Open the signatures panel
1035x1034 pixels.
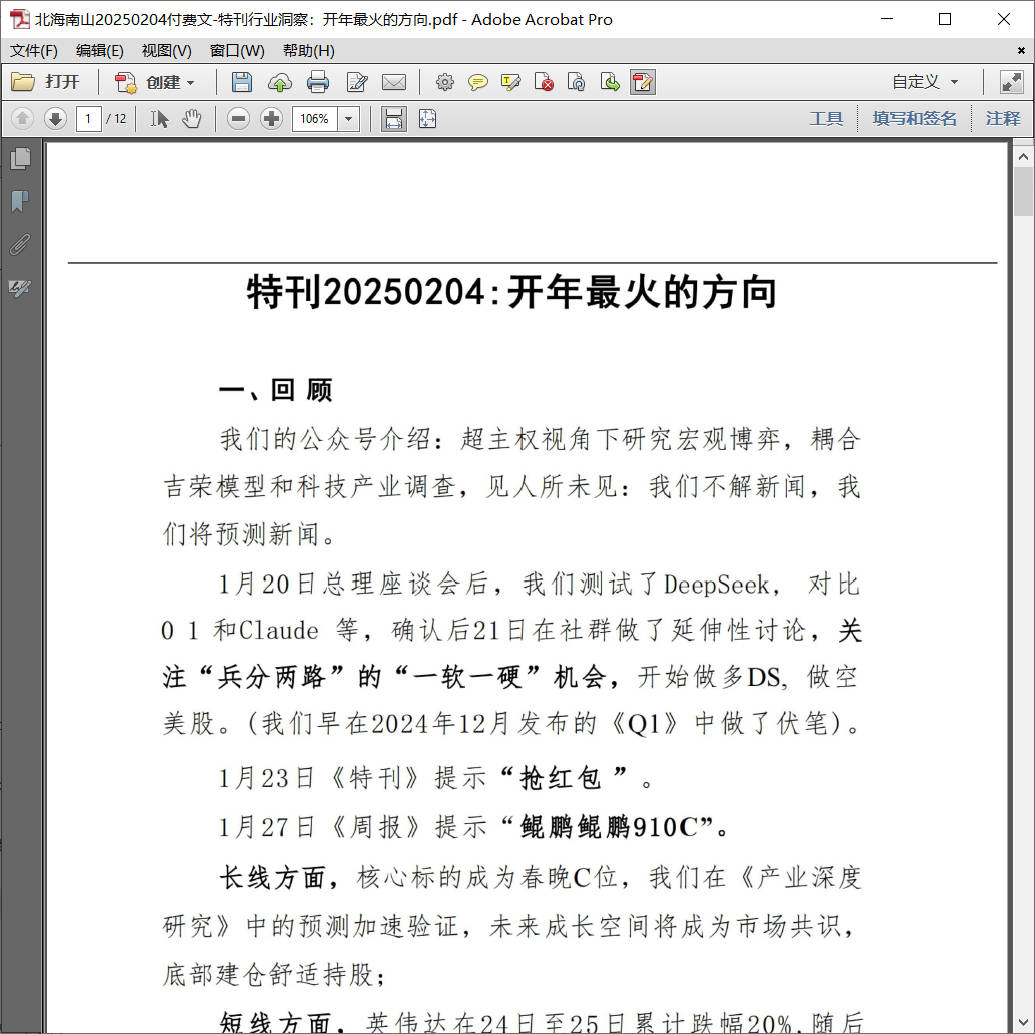20,288
